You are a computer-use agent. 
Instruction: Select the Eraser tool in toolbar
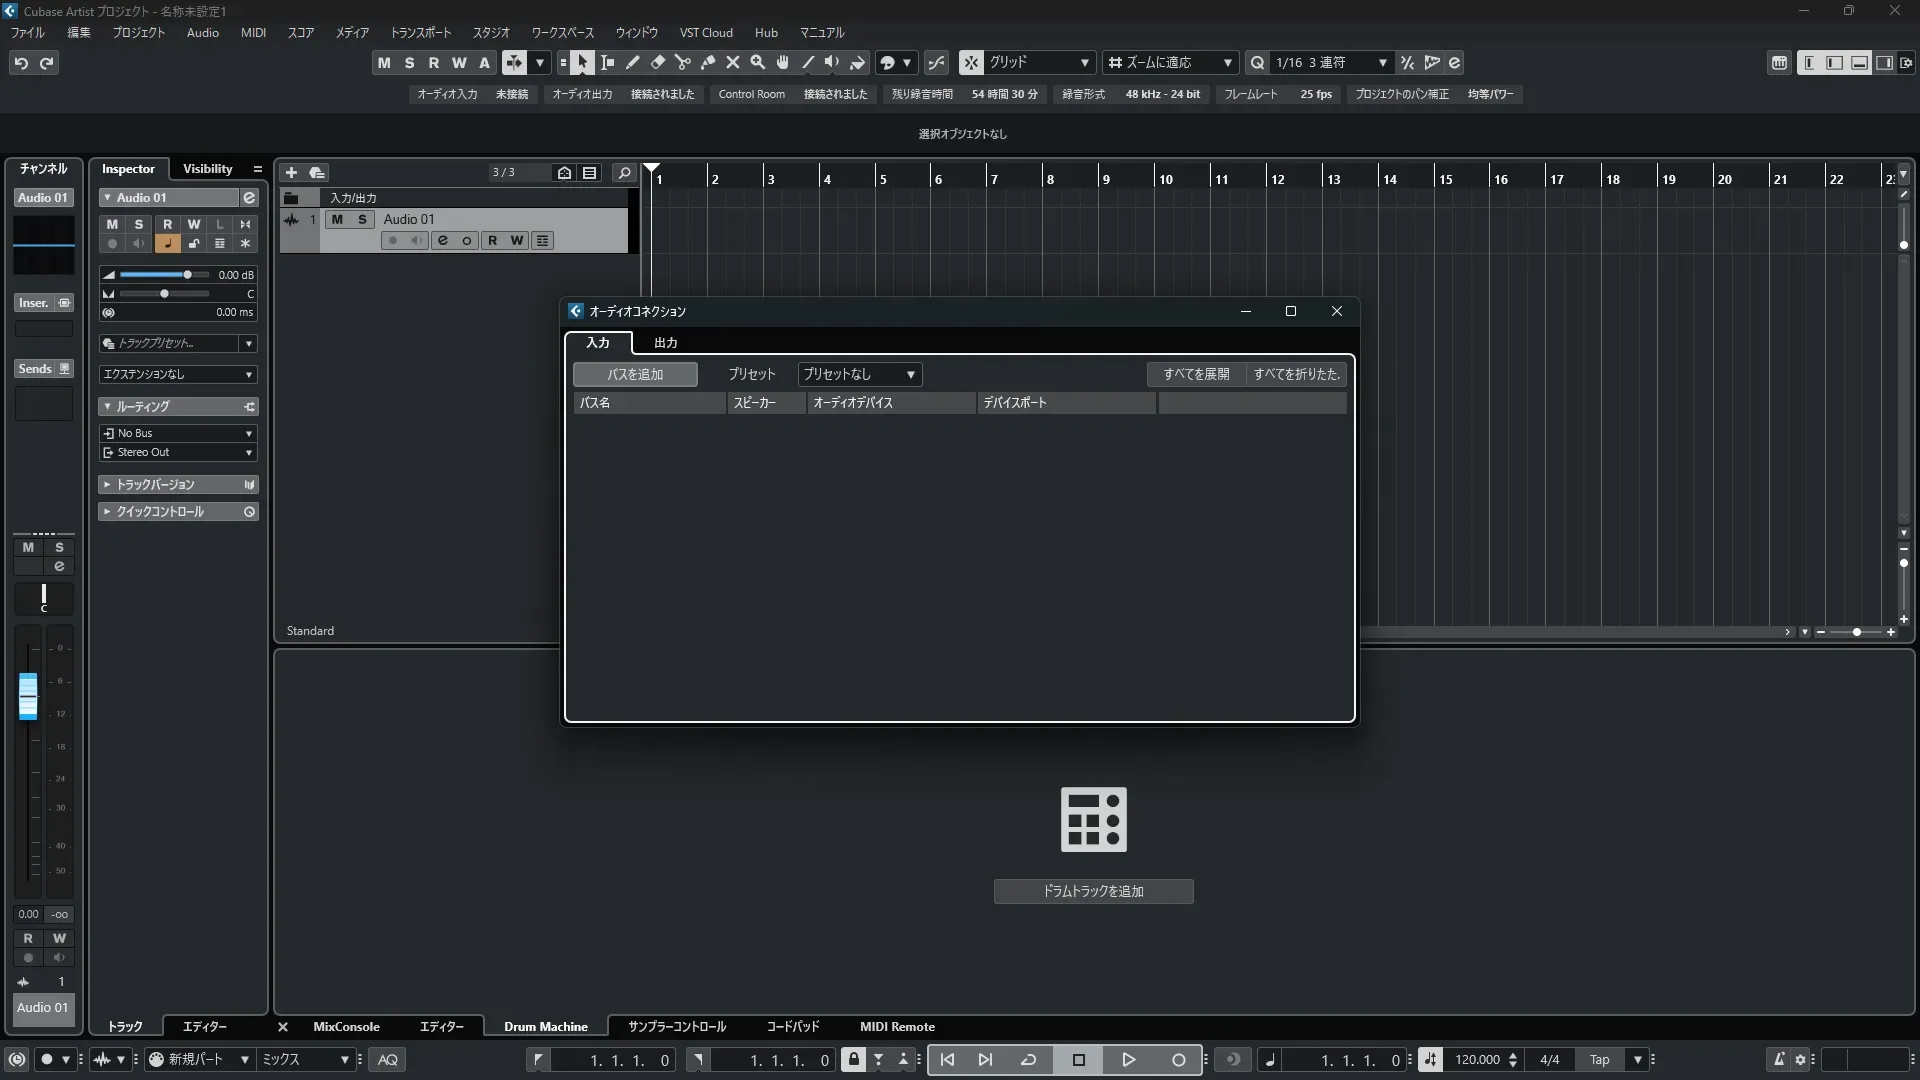coord(658,62)
